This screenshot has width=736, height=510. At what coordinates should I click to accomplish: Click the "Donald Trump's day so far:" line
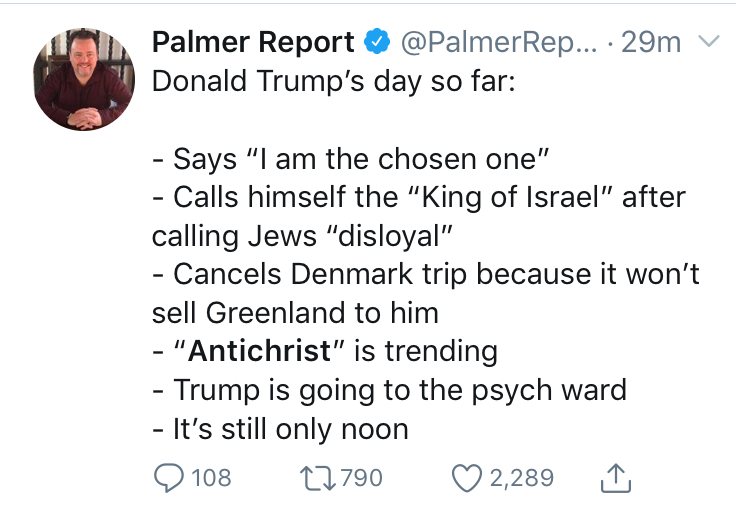point(334,81)
